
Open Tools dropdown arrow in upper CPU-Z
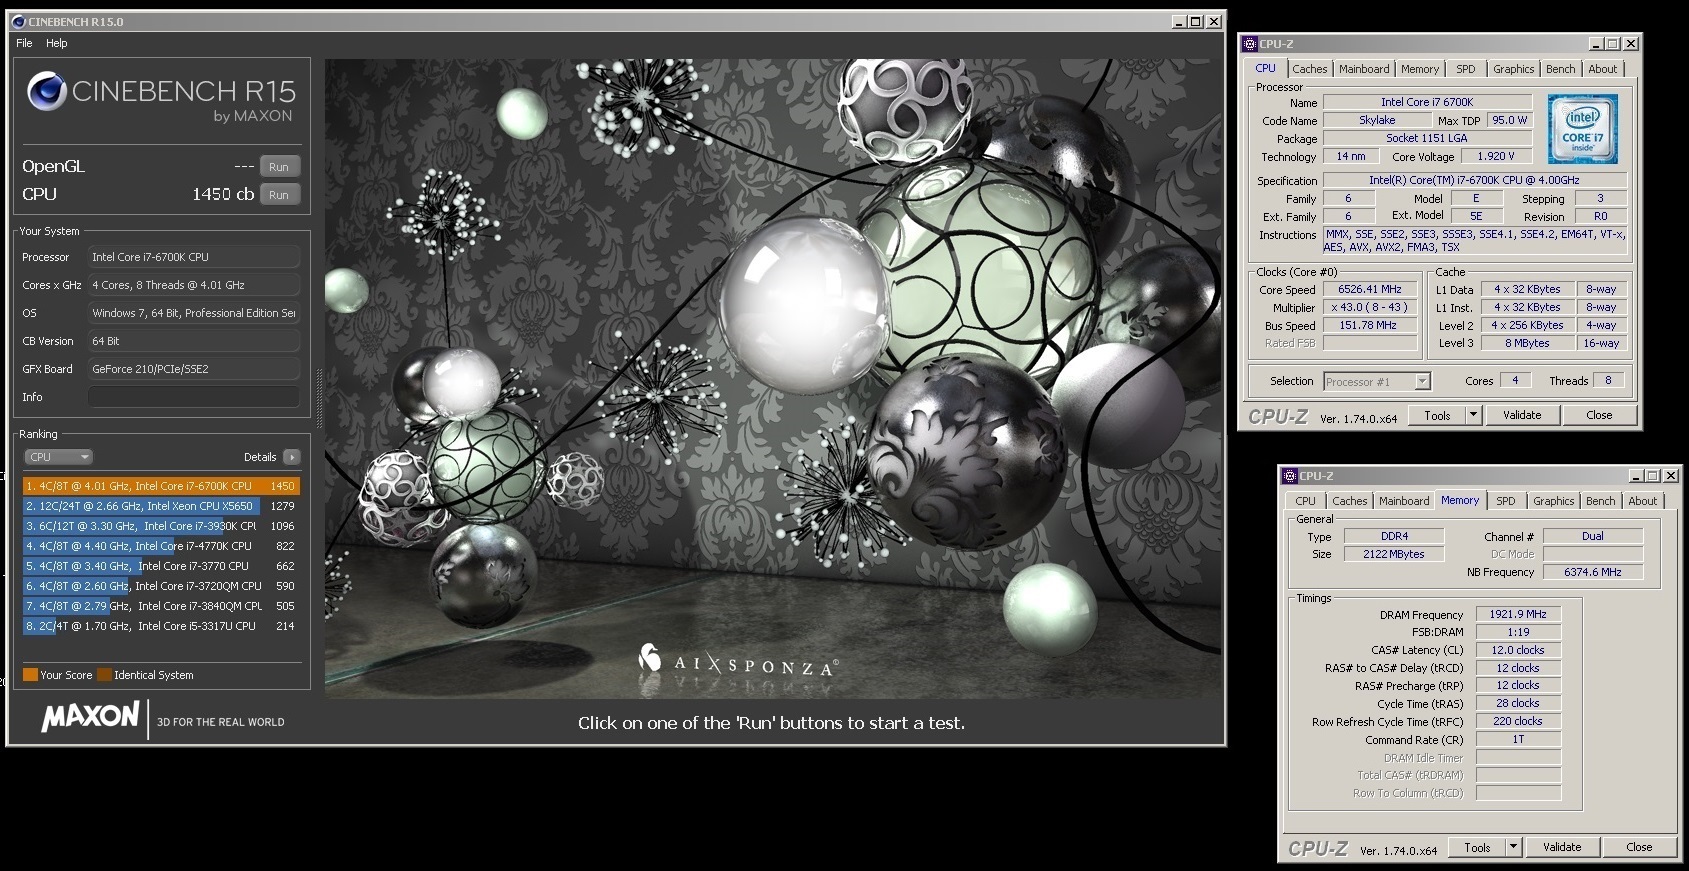point(1473,415)
